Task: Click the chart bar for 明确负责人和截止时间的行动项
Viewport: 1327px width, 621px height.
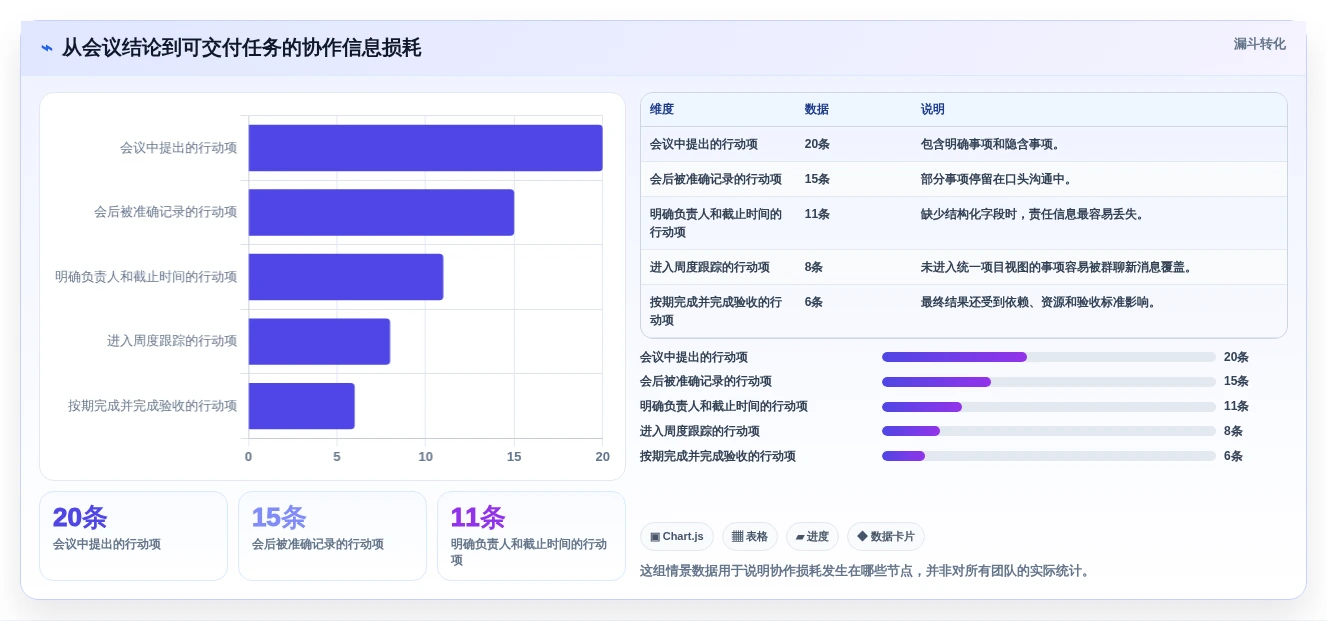Action: coord(346,277)
